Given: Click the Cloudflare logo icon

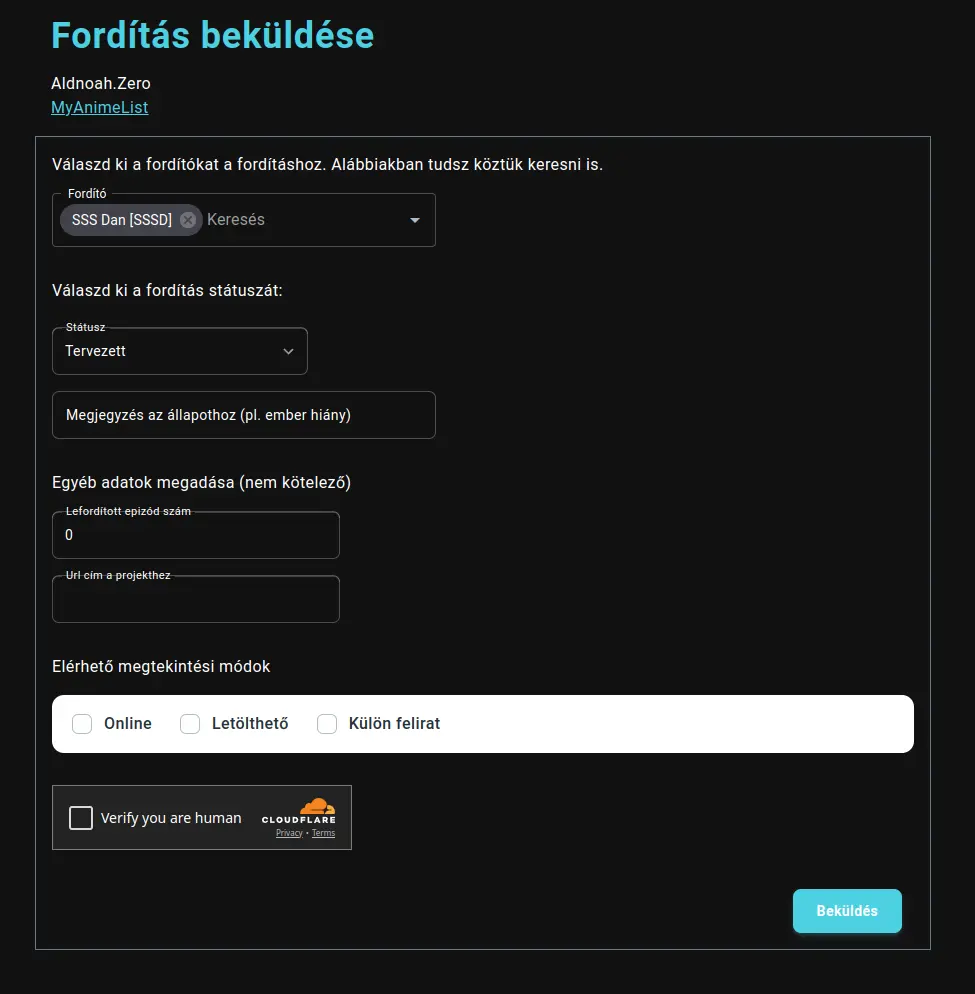Looking at the screenshot, I should 318,807.
